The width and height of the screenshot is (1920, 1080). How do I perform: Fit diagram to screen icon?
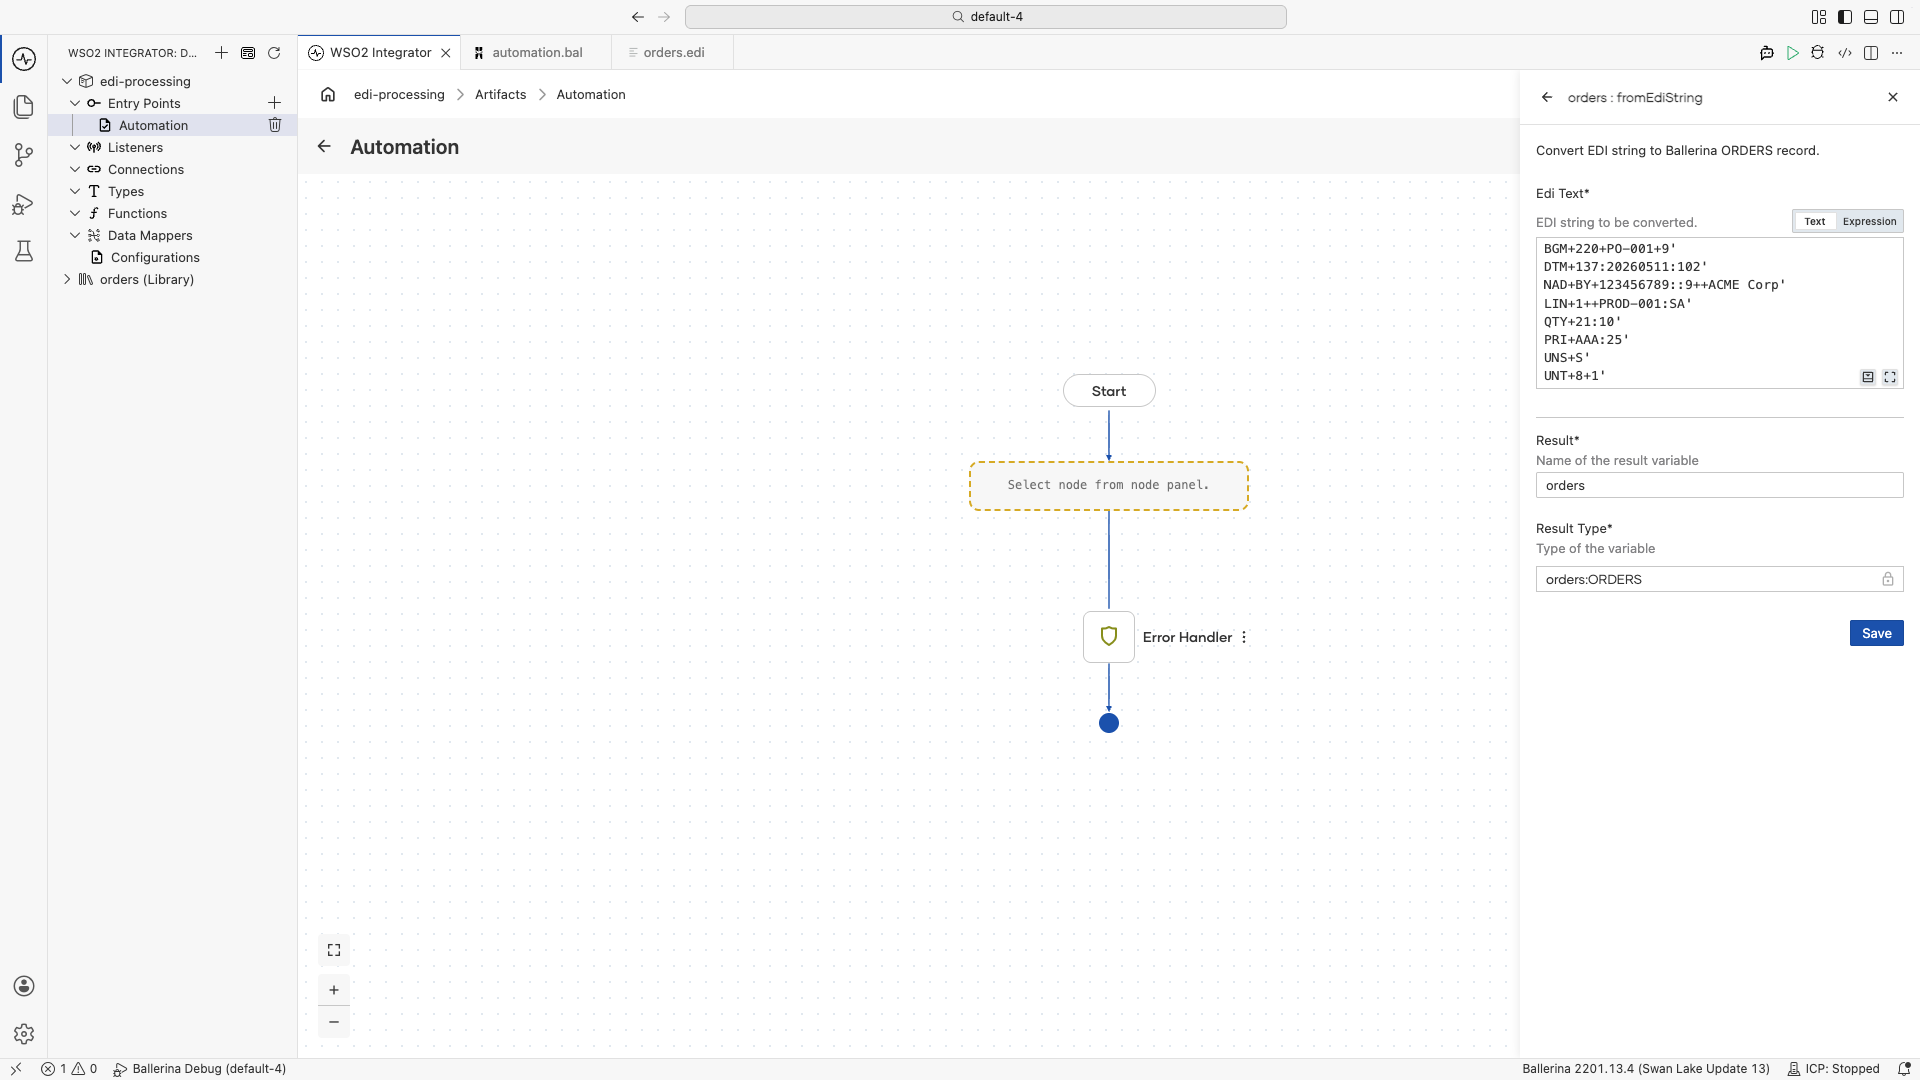pos(334,950)
